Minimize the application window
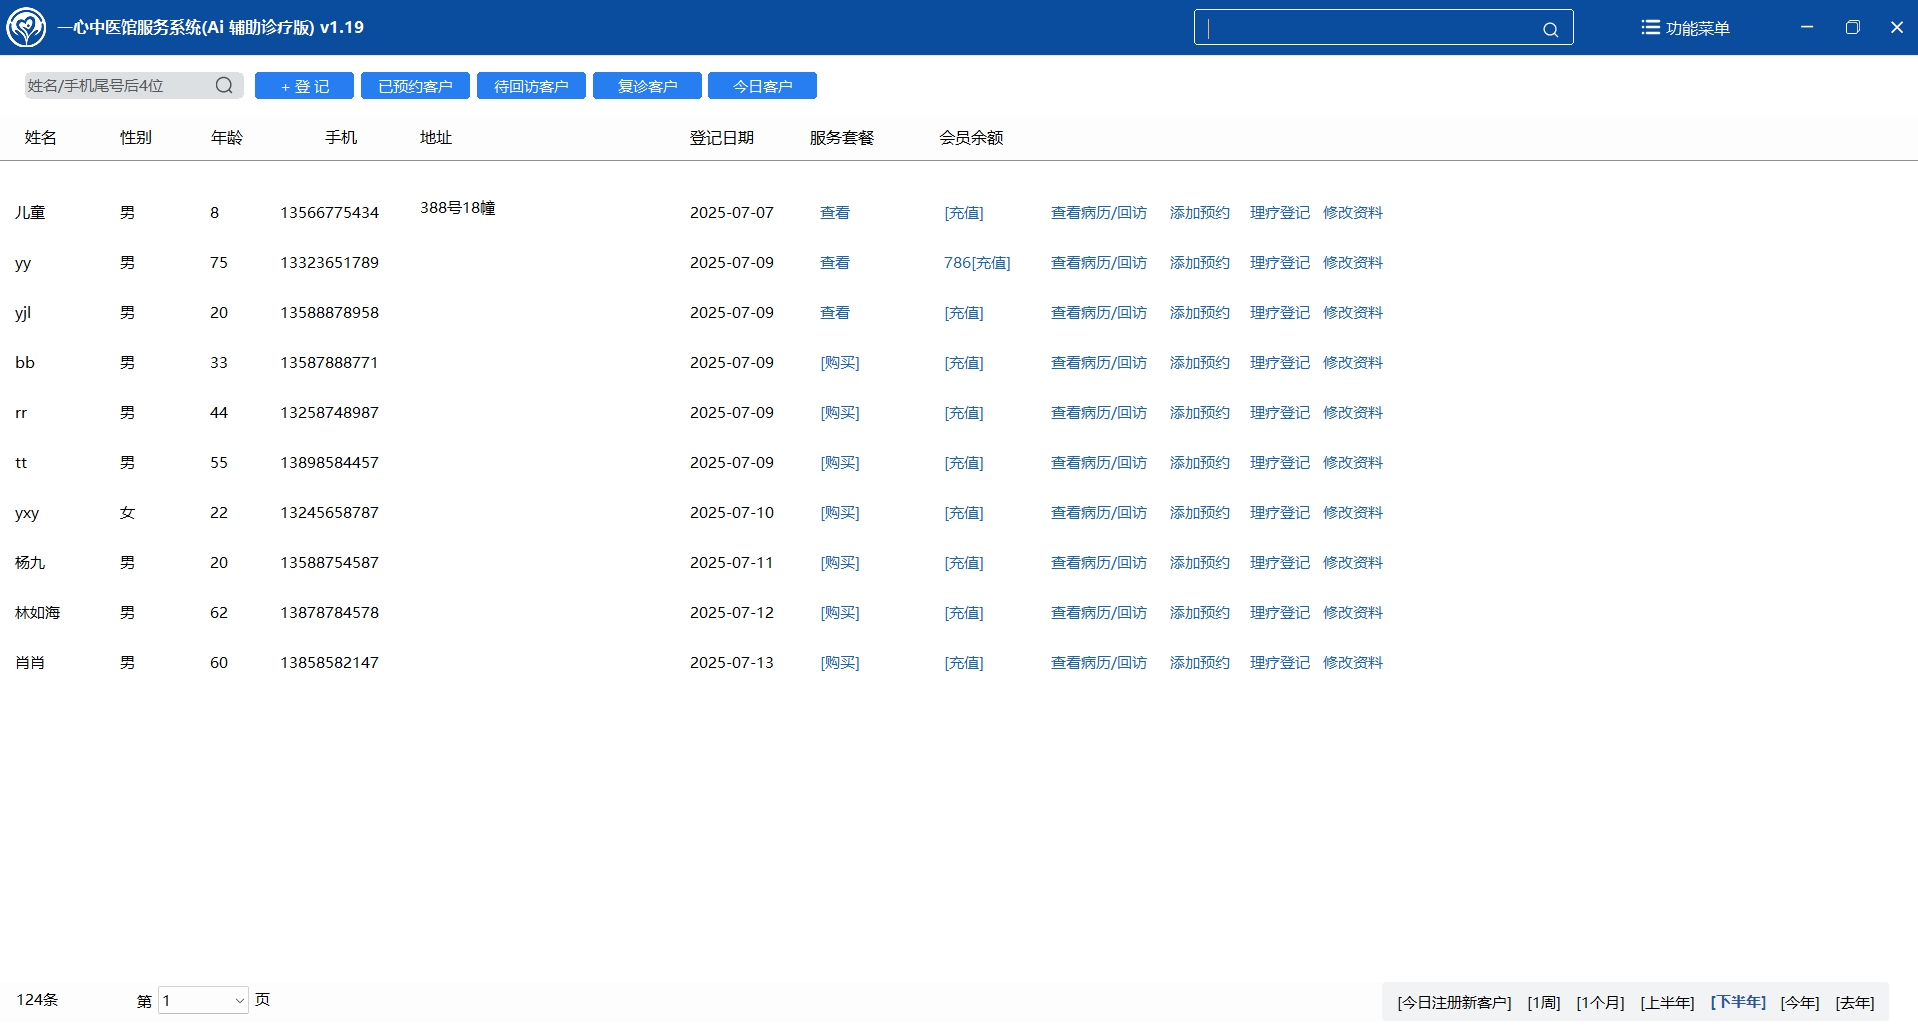The height and width of the screenshot is (1031, 1918). click(1807, 27)
